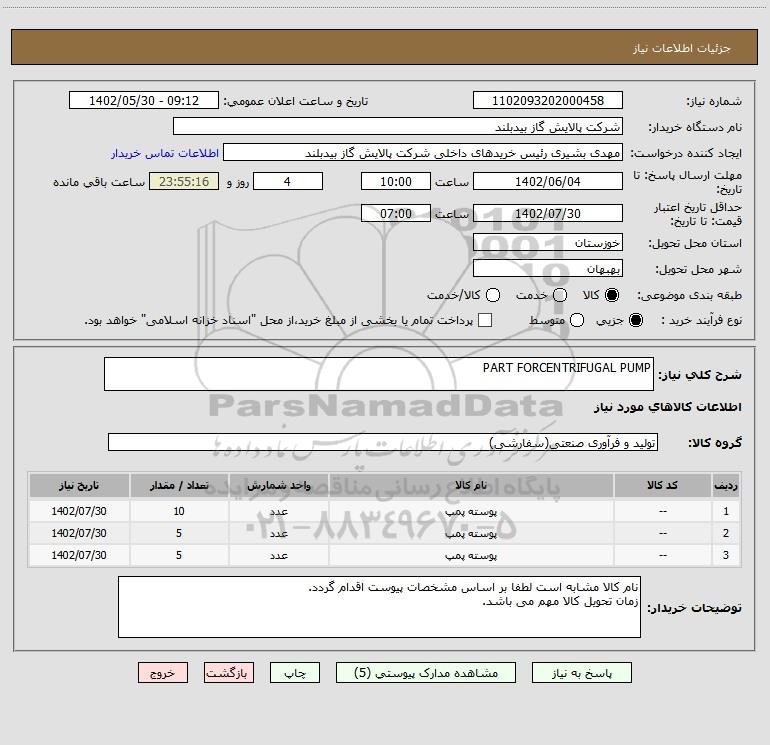Select the خدمت radio button
Image resolution: width=770 pixels, height=745 pixels.
pos(560,295)
